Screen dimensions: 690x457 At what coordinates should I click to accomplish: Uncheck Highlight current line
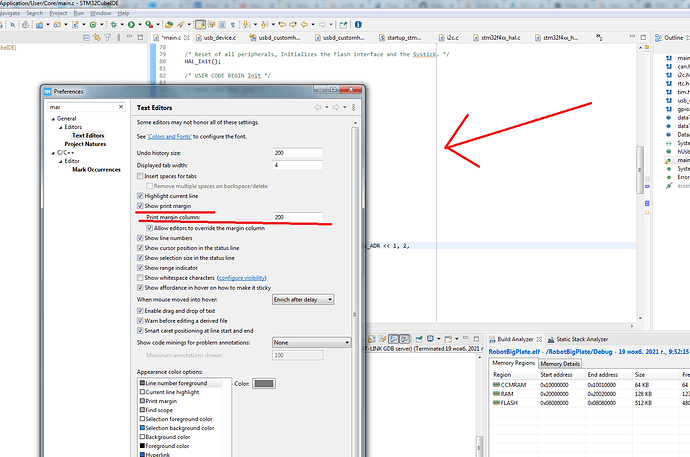[140, 196]
